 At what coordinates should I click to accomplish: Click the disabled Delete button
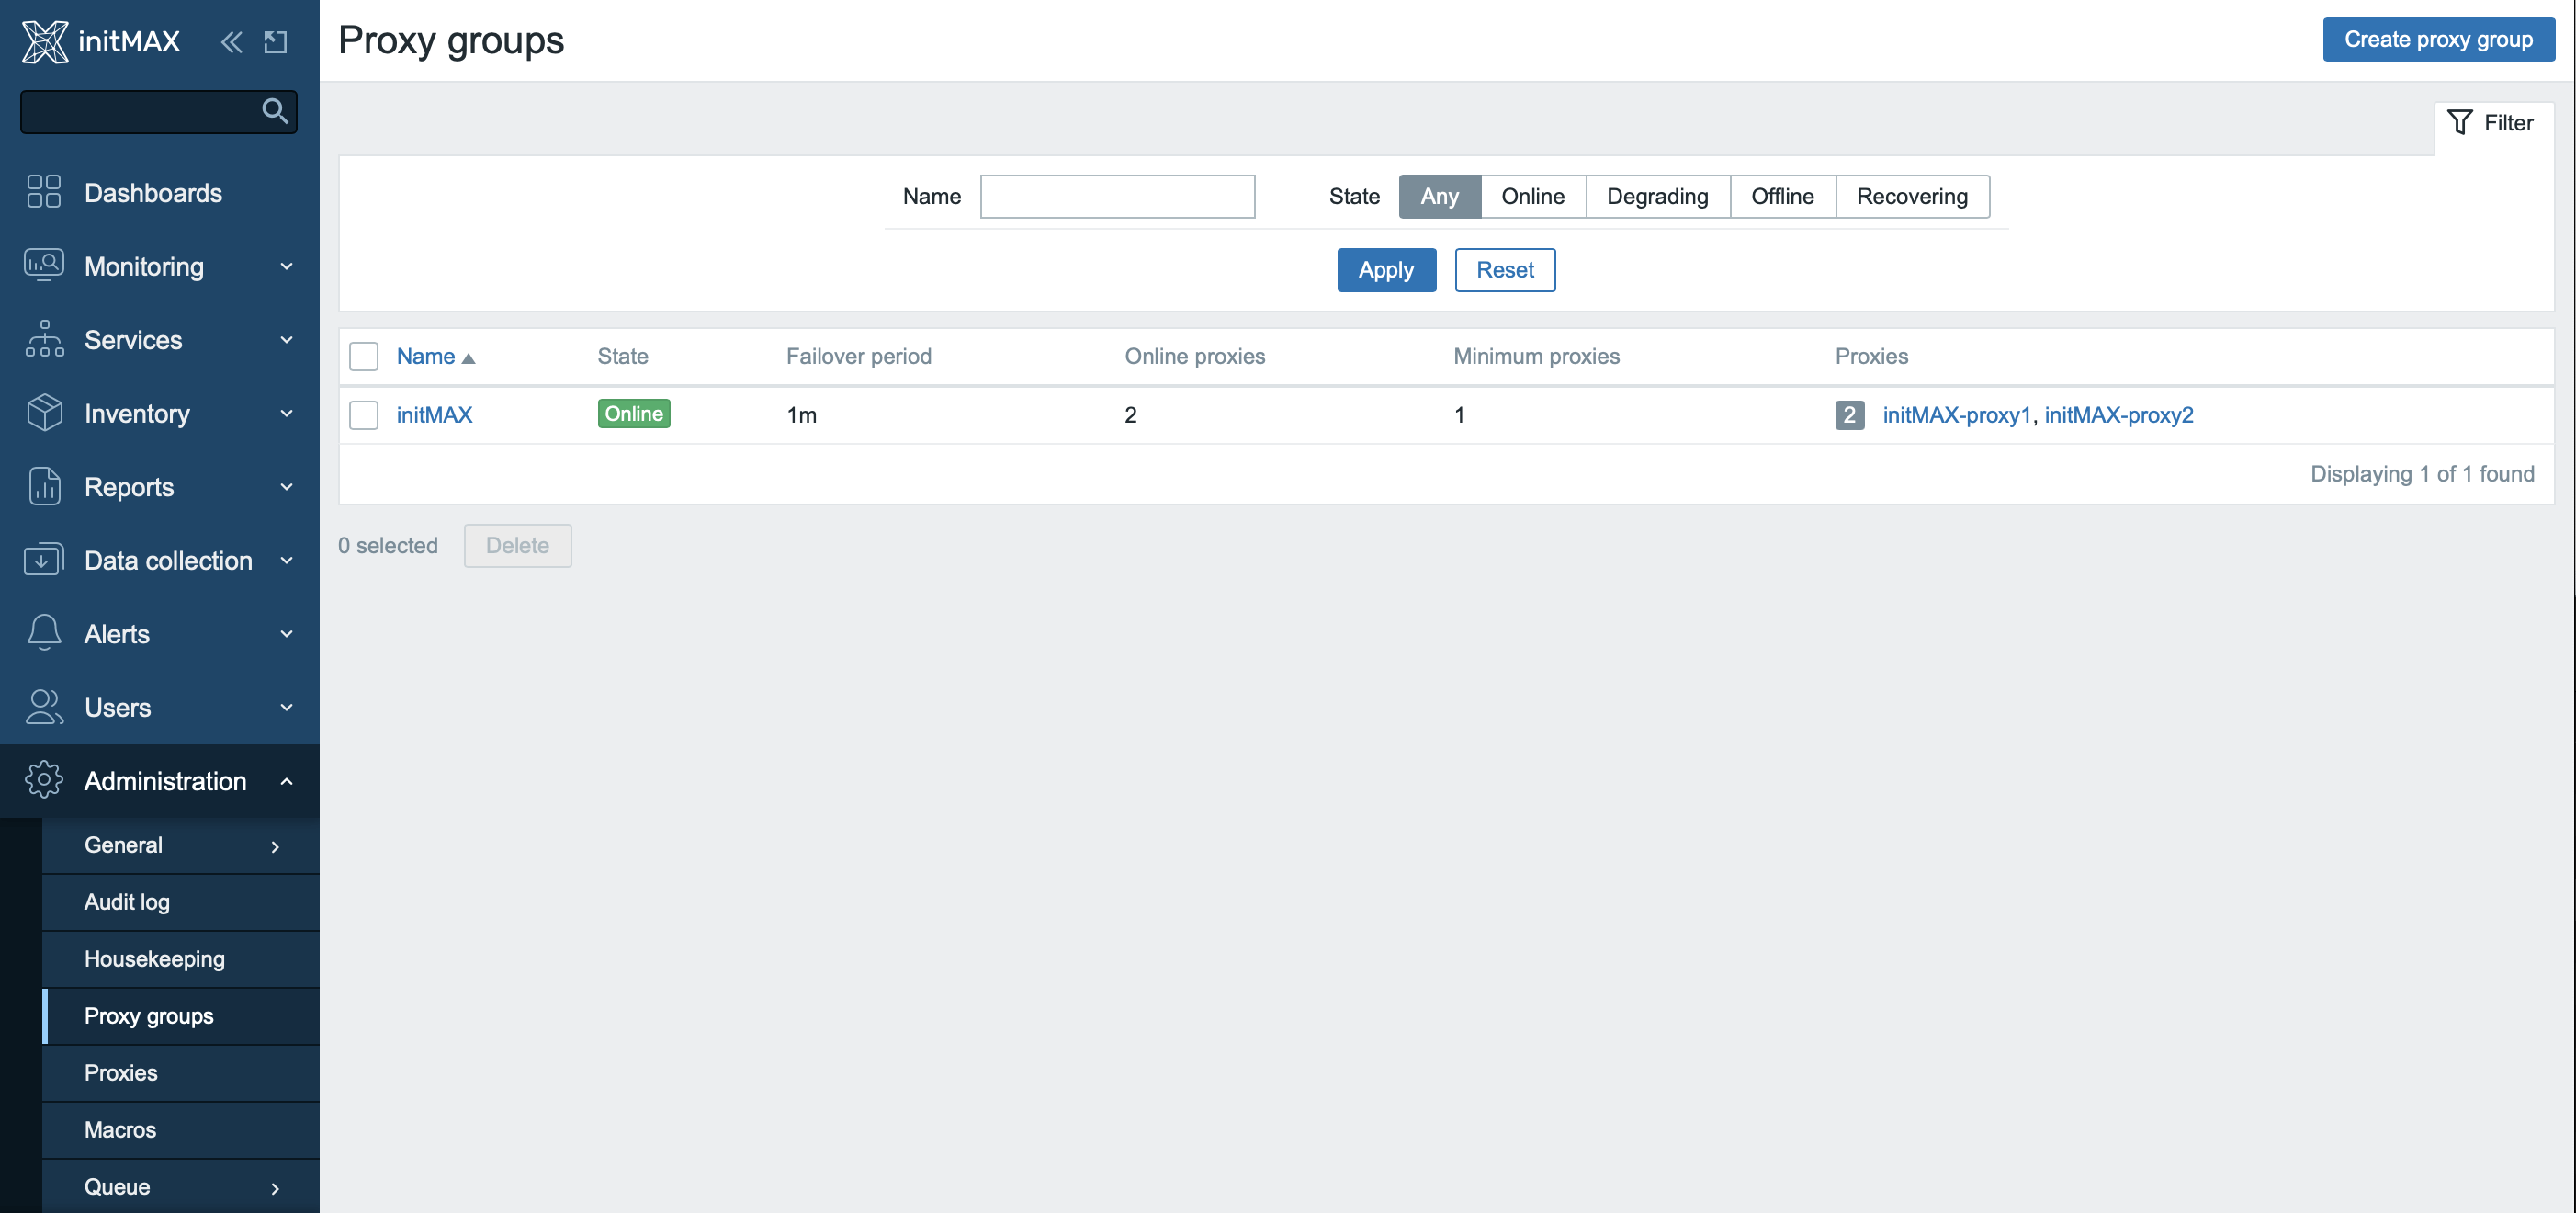[517, 545]
